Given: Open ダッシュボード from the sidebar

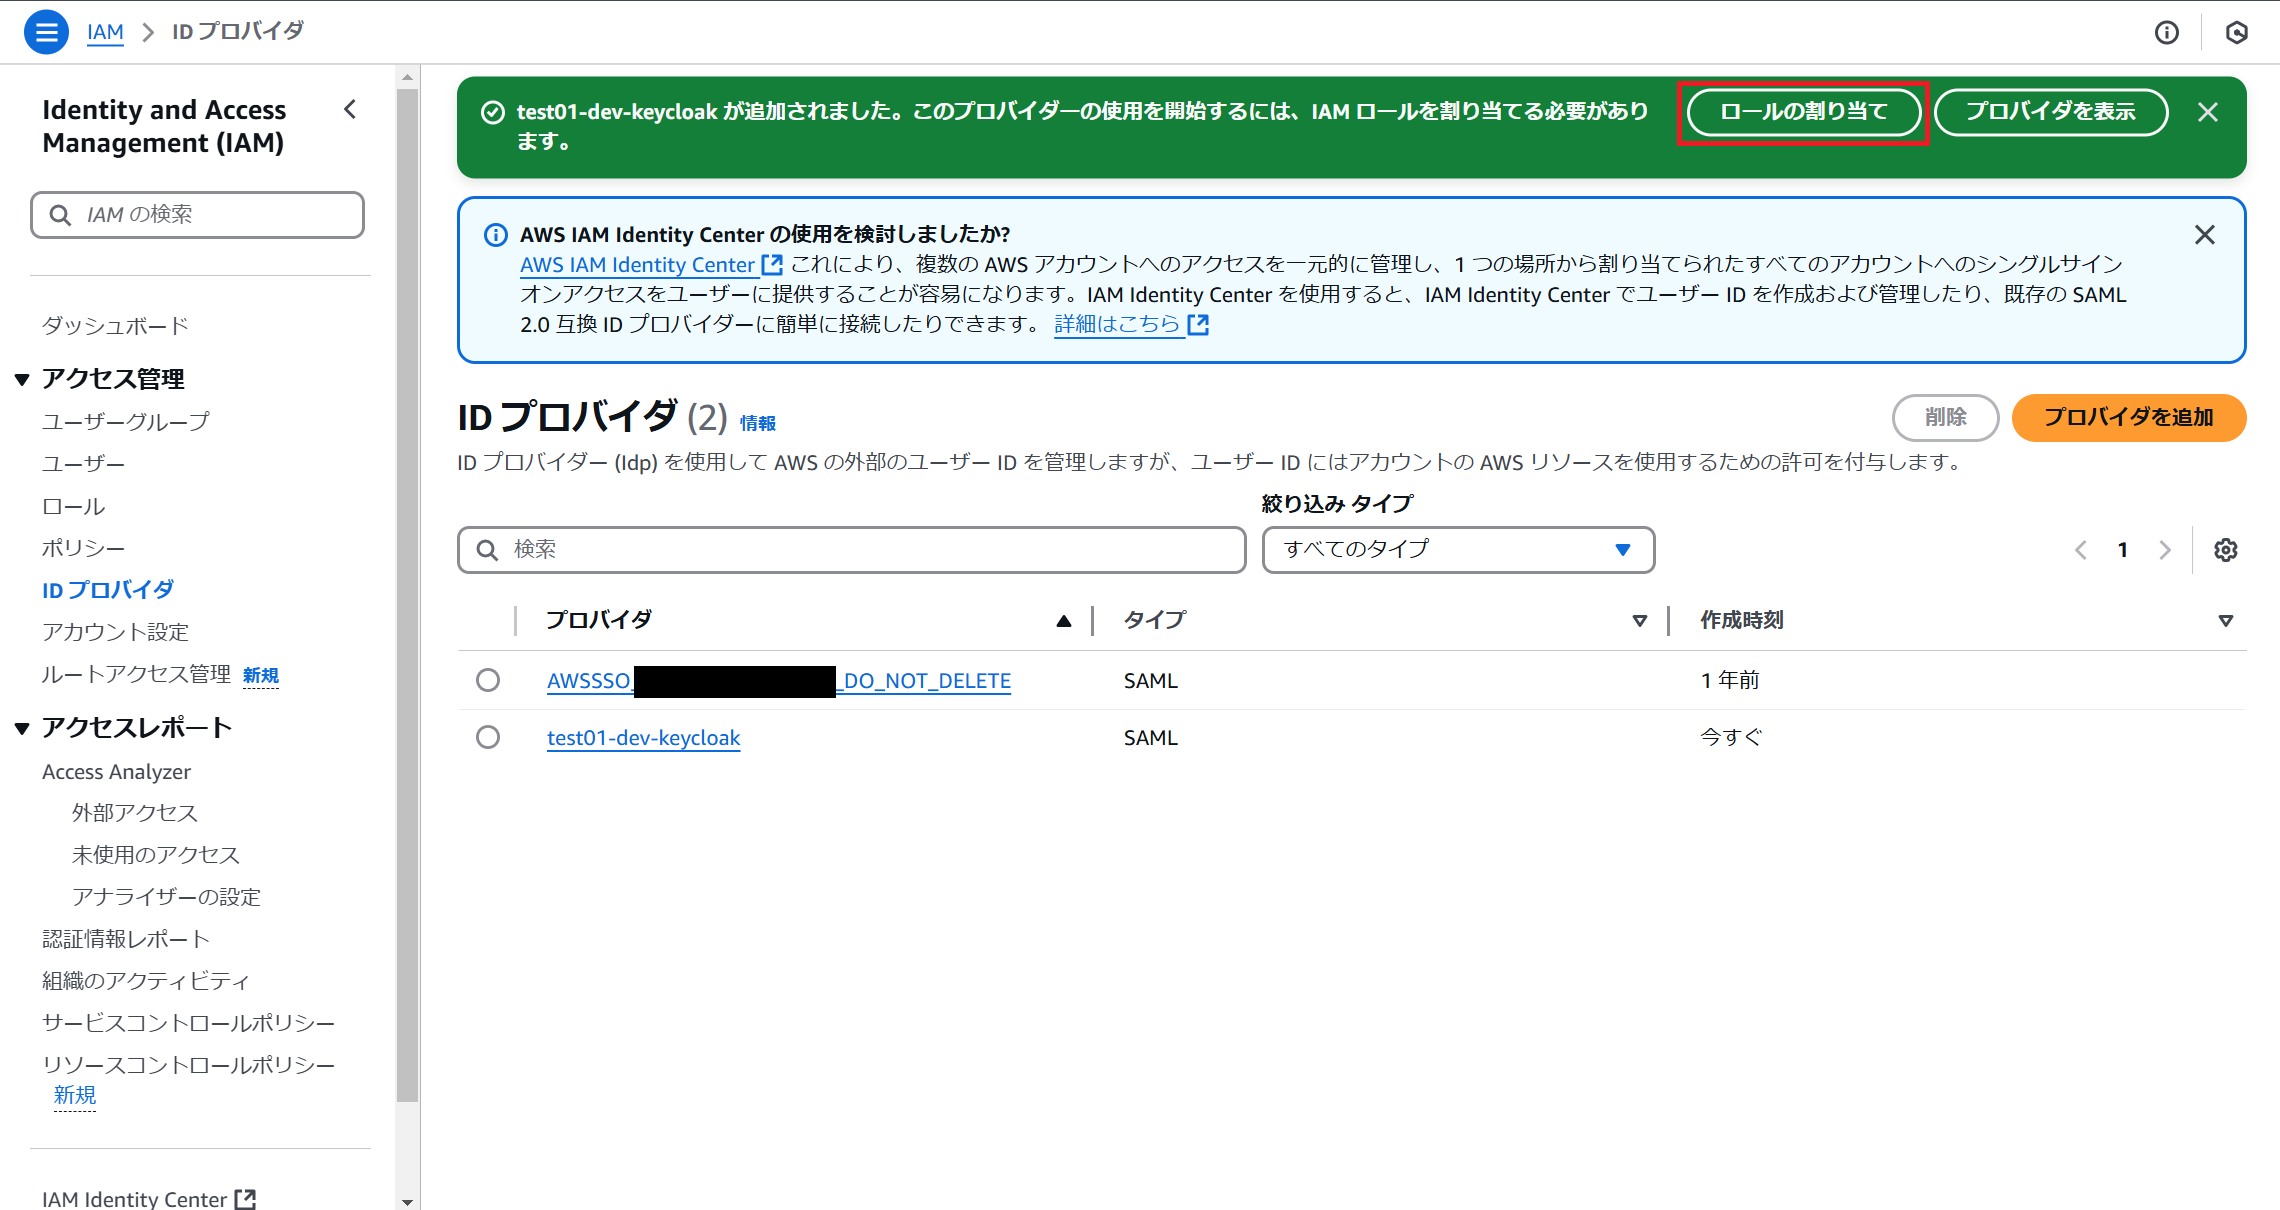Looking at the screenshot, I should [113, 325].
